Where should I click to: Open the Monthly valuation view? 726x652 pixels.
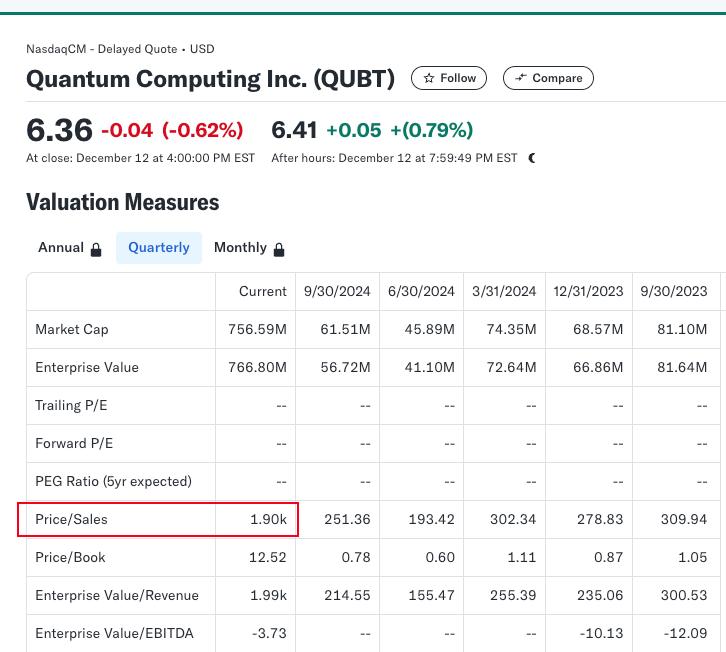pyautogui.click(x=240, y=248)
